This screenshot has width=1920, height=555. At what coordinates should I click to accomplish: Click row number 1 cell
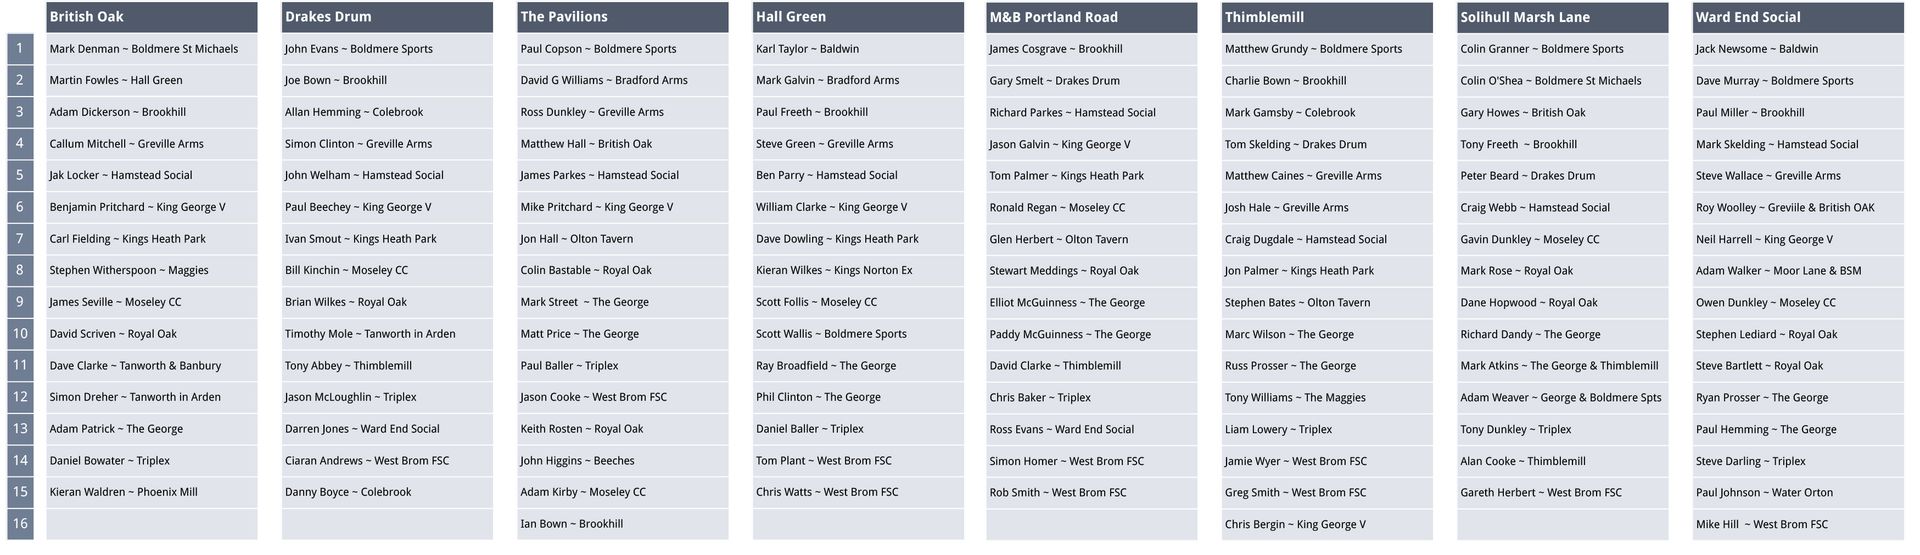(20, 49)
